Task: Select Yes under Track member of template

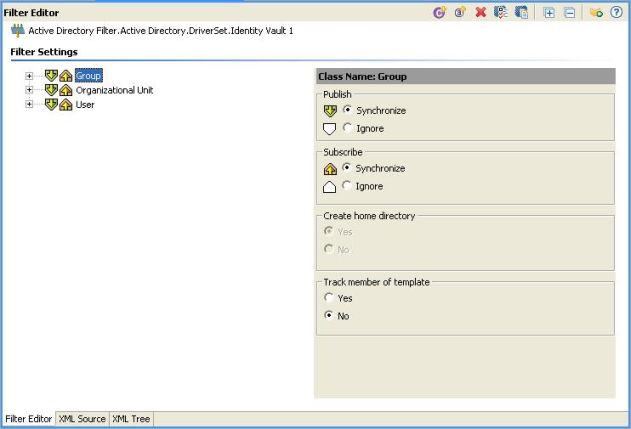Action: click(x=329, y=297)
